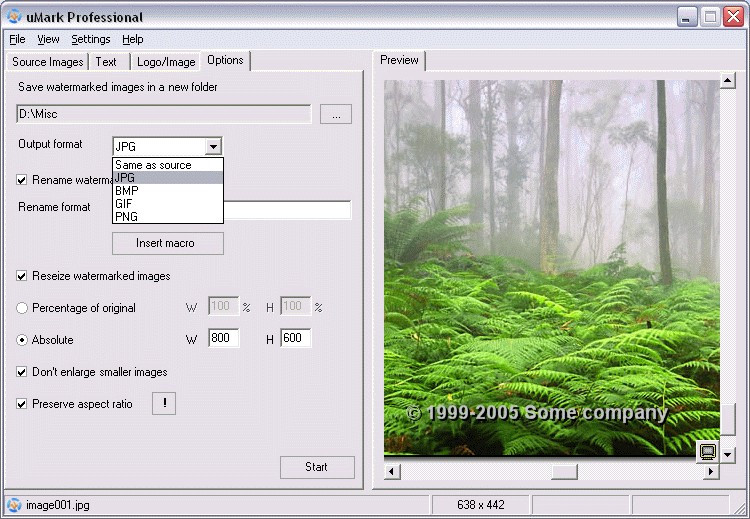
Task: Open the Settings menu
Action: click(x=91, y=39)
